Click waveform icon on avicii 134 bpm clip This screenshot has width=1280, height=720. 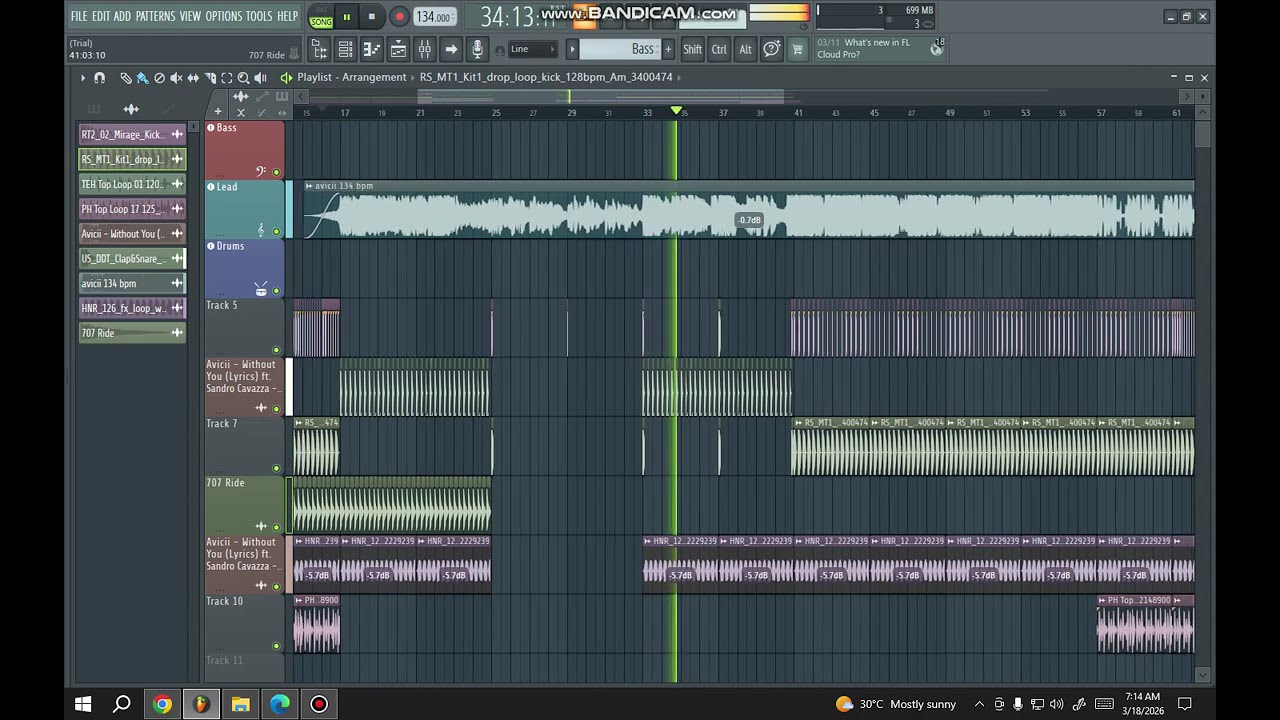(x=177, y=283)
